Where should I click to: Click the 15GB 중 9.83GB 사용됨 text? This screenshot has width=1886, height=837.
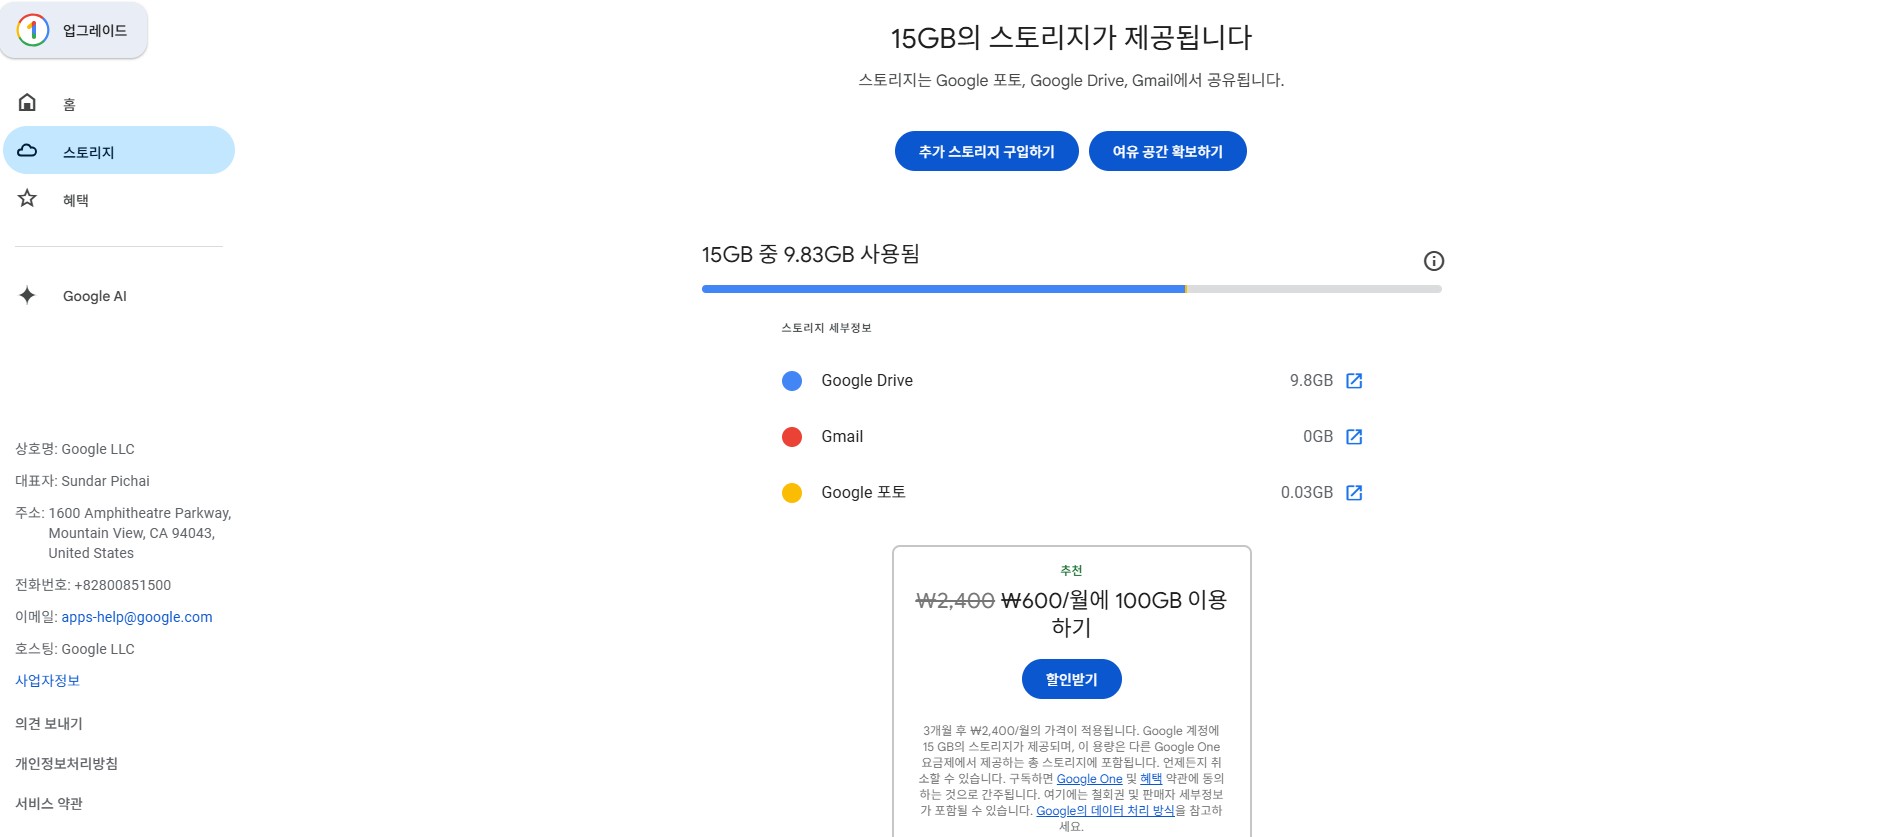click(811, 255)
